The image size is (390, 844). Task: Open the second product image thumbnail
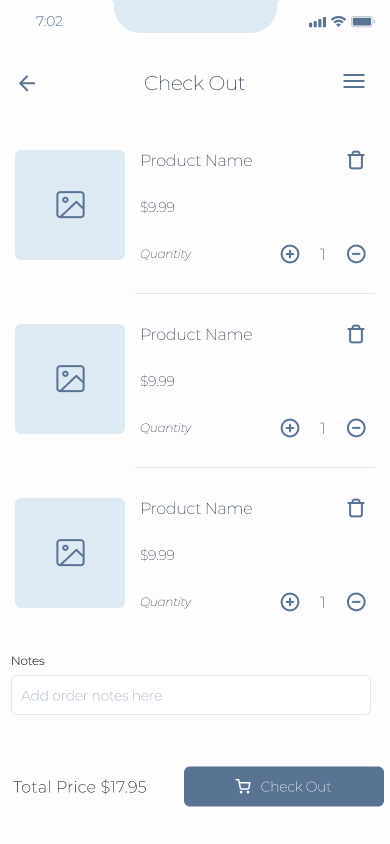[70, 379]
